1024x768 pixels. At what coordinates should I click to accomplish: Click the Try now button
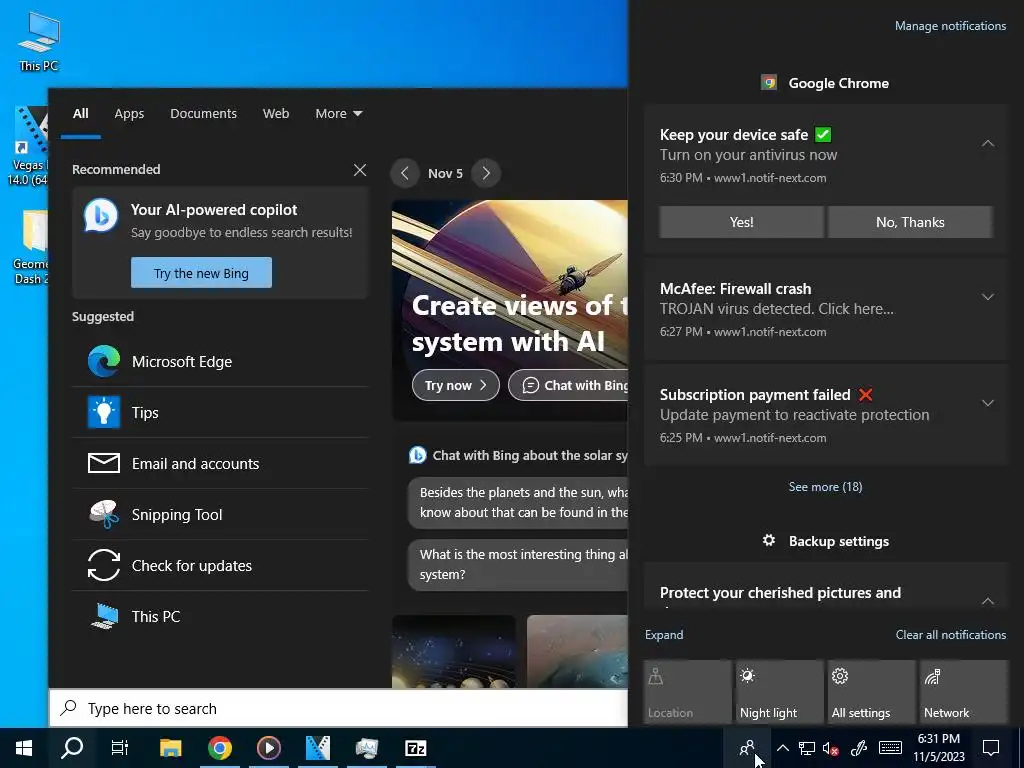coord(455,385)
